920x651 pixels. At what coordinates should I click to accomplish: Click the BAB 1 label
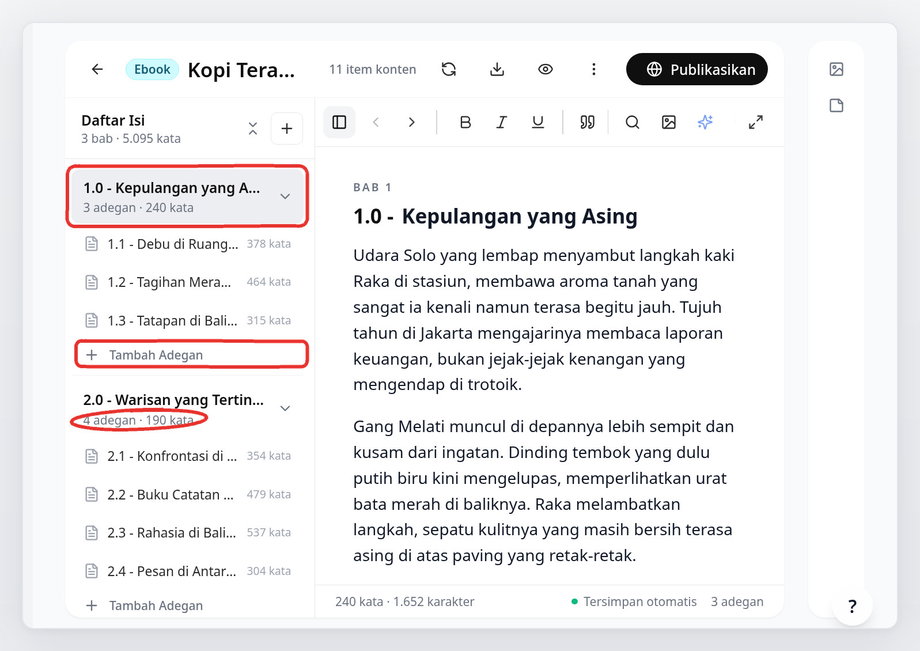pos(373,188)
